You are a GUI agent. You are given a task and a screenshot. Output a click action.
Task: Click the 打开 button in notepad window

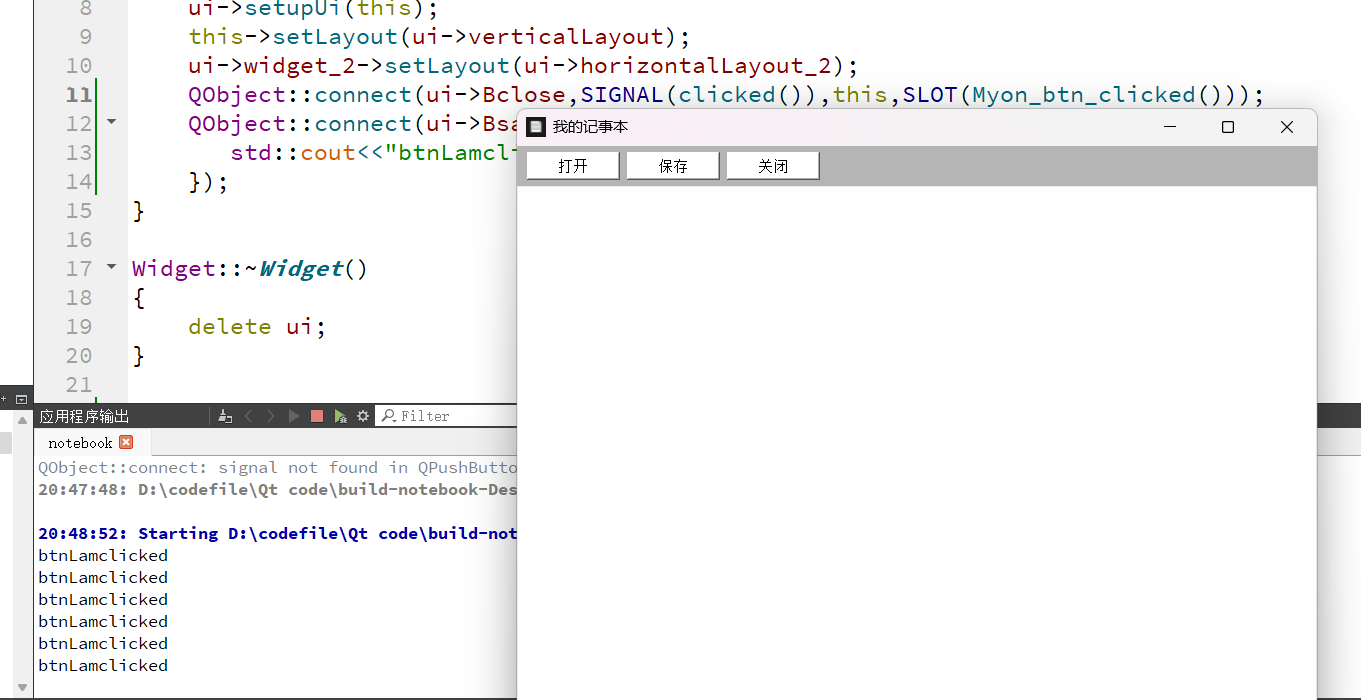573,166
